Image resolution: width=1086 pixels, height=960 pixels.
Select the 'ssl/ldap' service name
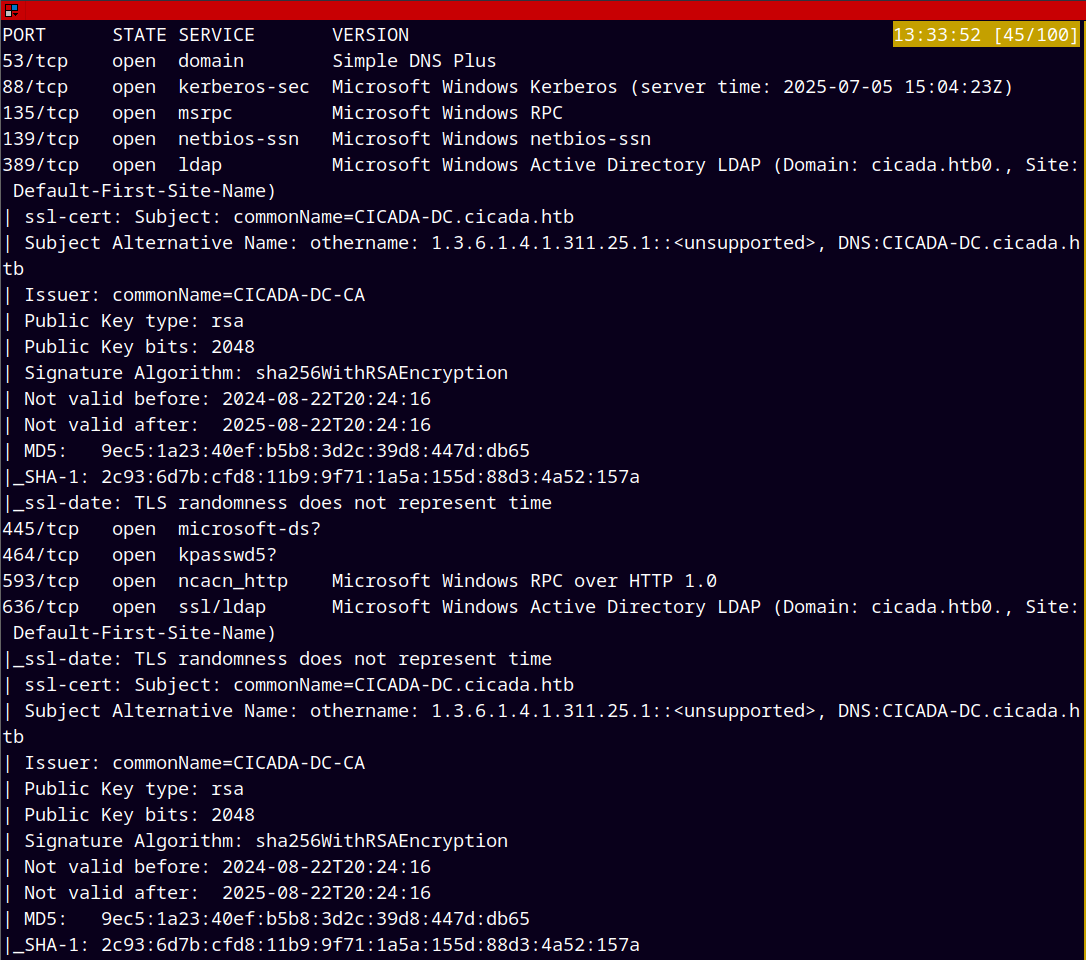tap(222, 607)
